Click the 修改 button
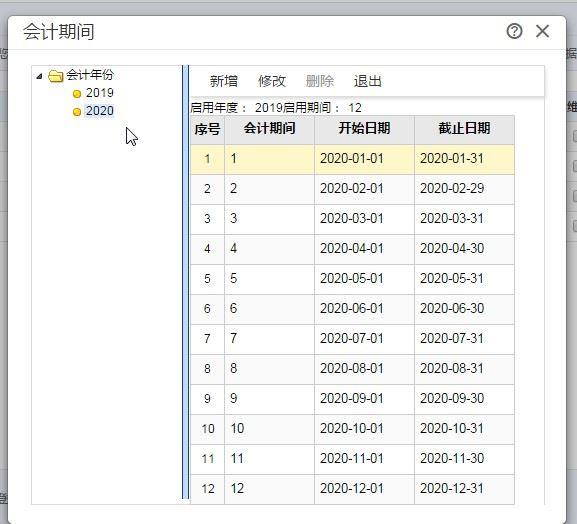Image resolution: width=577 pixels, height=524 pixels. 272,81
